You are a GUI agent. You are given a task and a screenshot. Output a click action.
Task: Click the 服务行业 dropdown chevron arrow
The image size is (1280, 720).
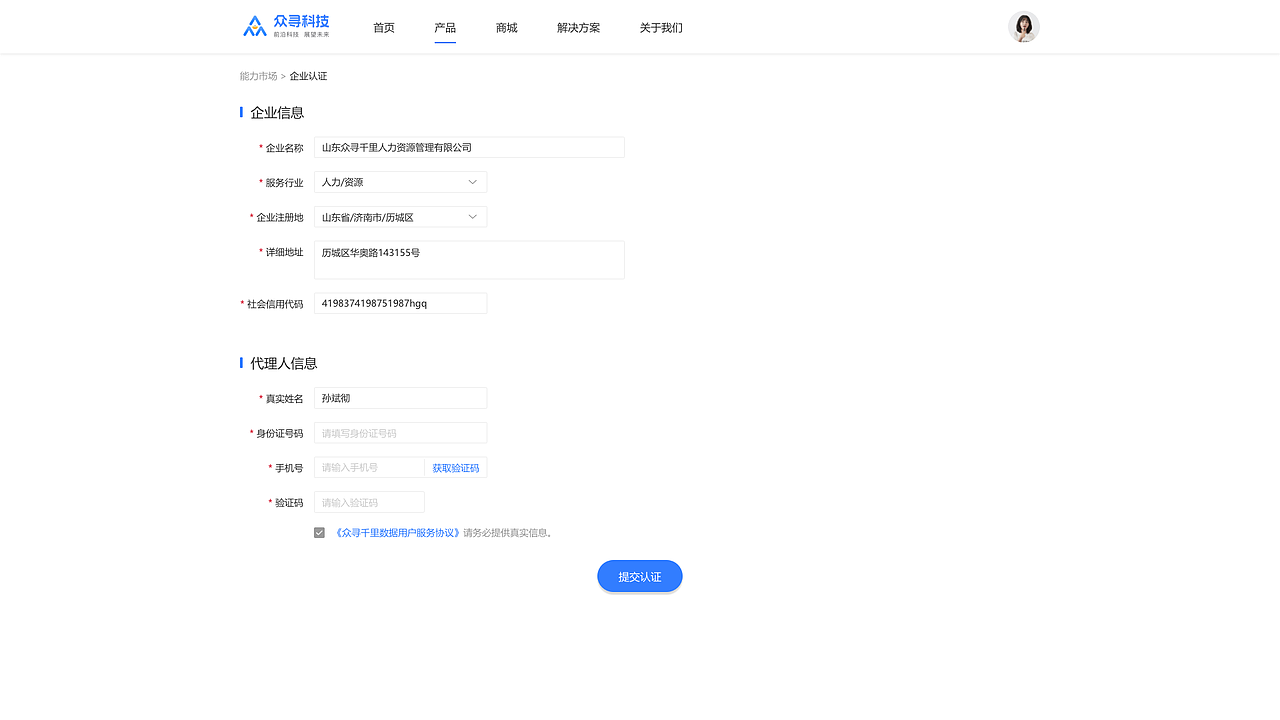[471, 181]
